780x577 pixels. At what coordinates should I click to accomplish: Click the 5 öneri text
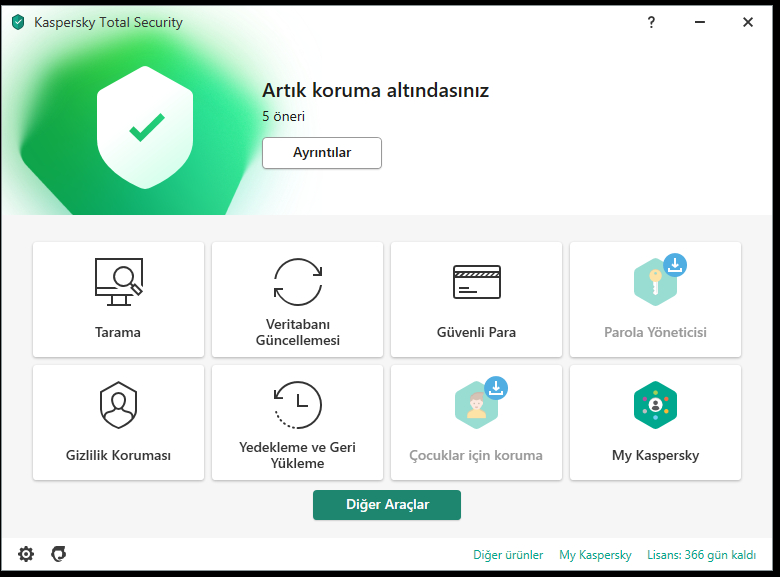pyautogui.click(x=284, y=116)
